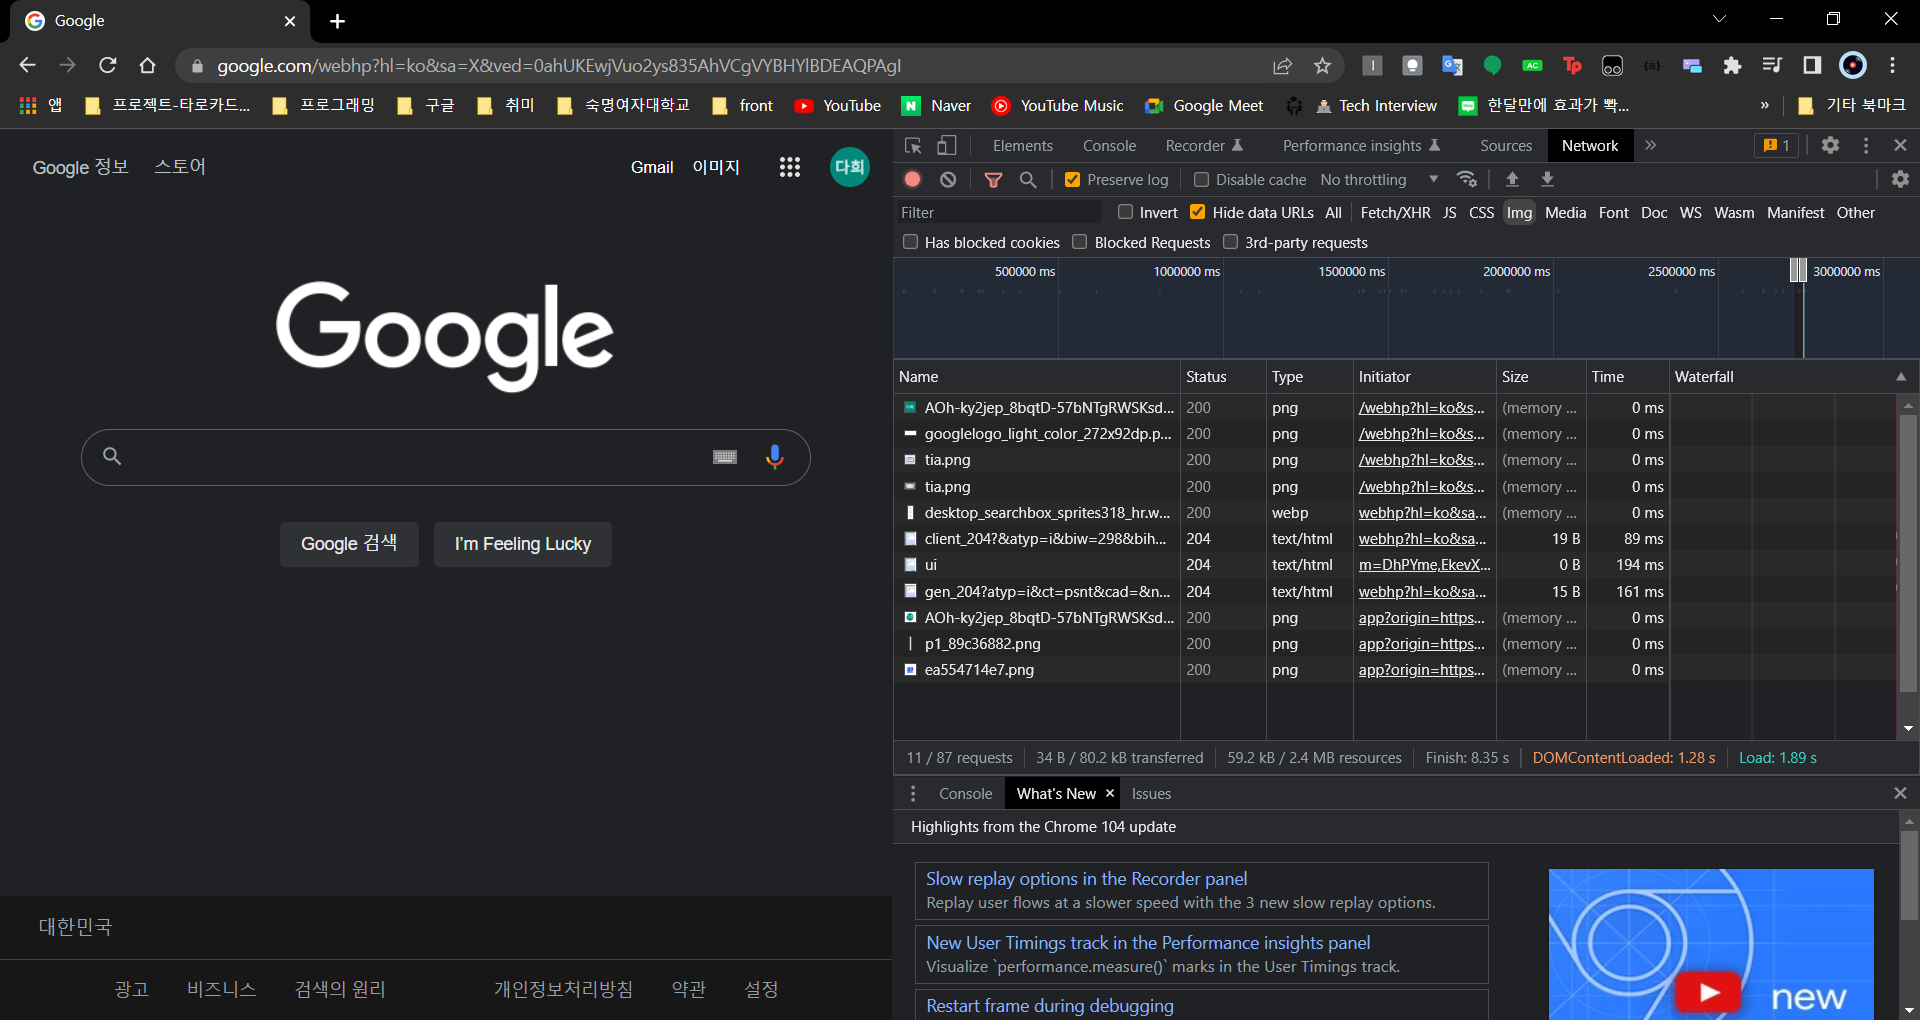
Task: Go to the home page icon
Action: point(148,65)
